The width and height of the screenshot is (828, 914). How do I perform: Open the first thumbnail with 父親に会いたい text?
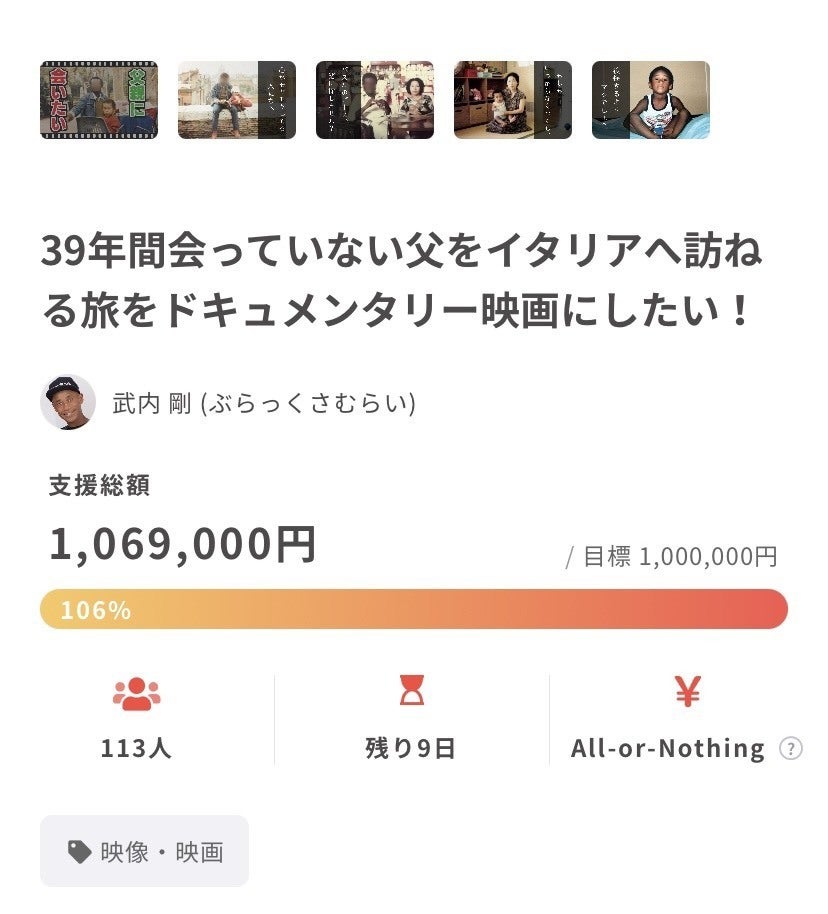pyautogui.click(x=99, y=100)
